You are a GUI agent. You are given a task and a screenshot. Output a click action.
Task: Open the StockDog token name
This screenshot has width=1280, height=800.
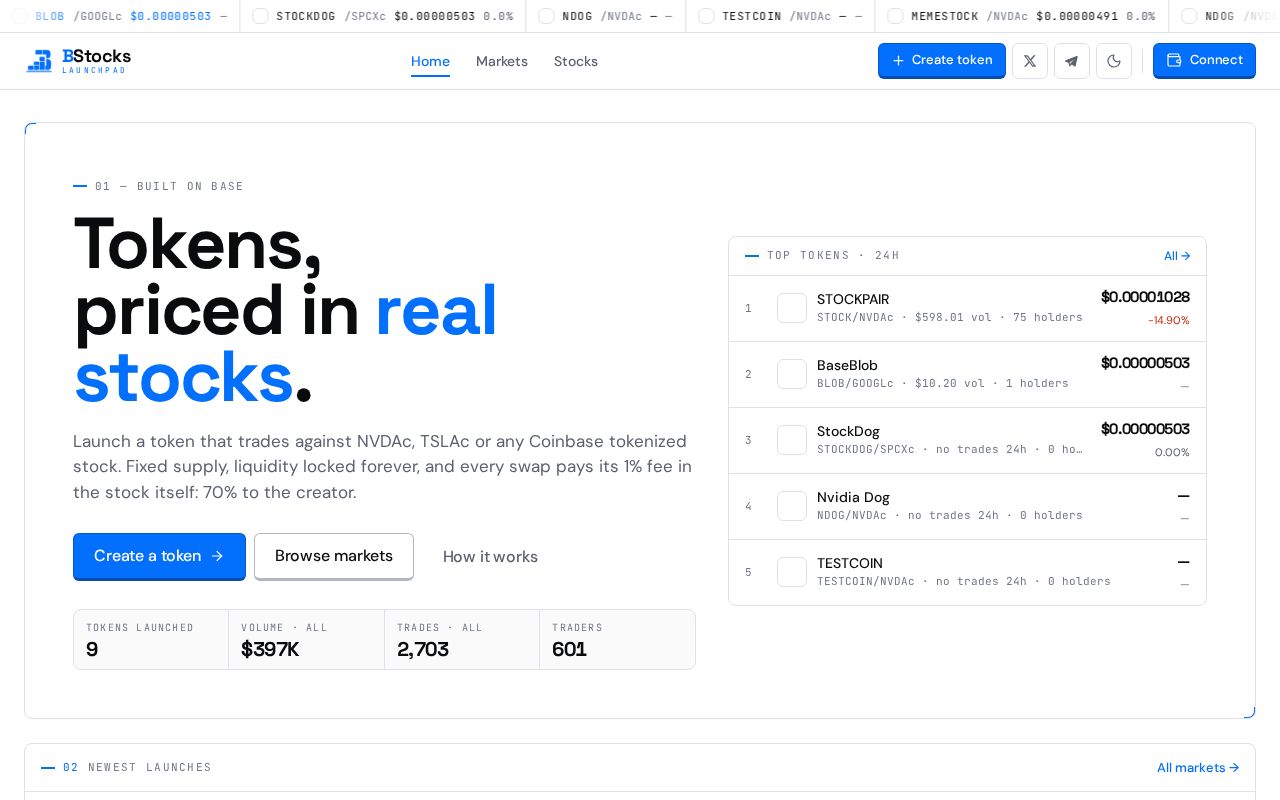click(x=848, y=431)
